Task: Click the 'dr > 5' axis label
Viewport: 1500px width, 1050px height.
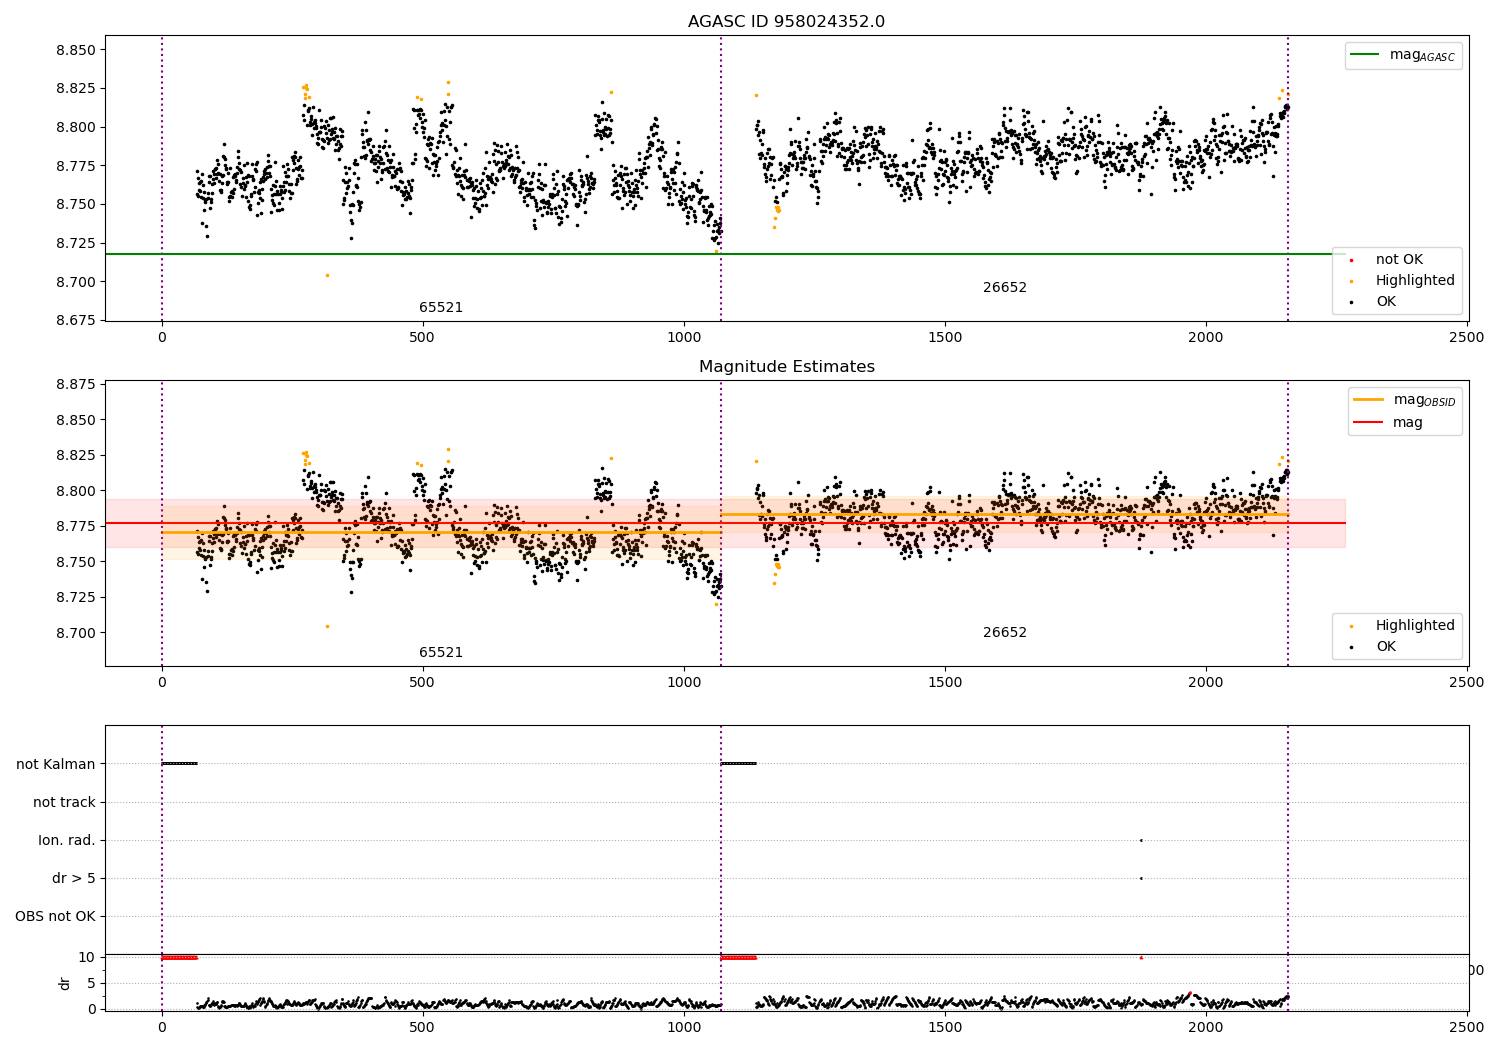Action: click(x=74, y=878)
